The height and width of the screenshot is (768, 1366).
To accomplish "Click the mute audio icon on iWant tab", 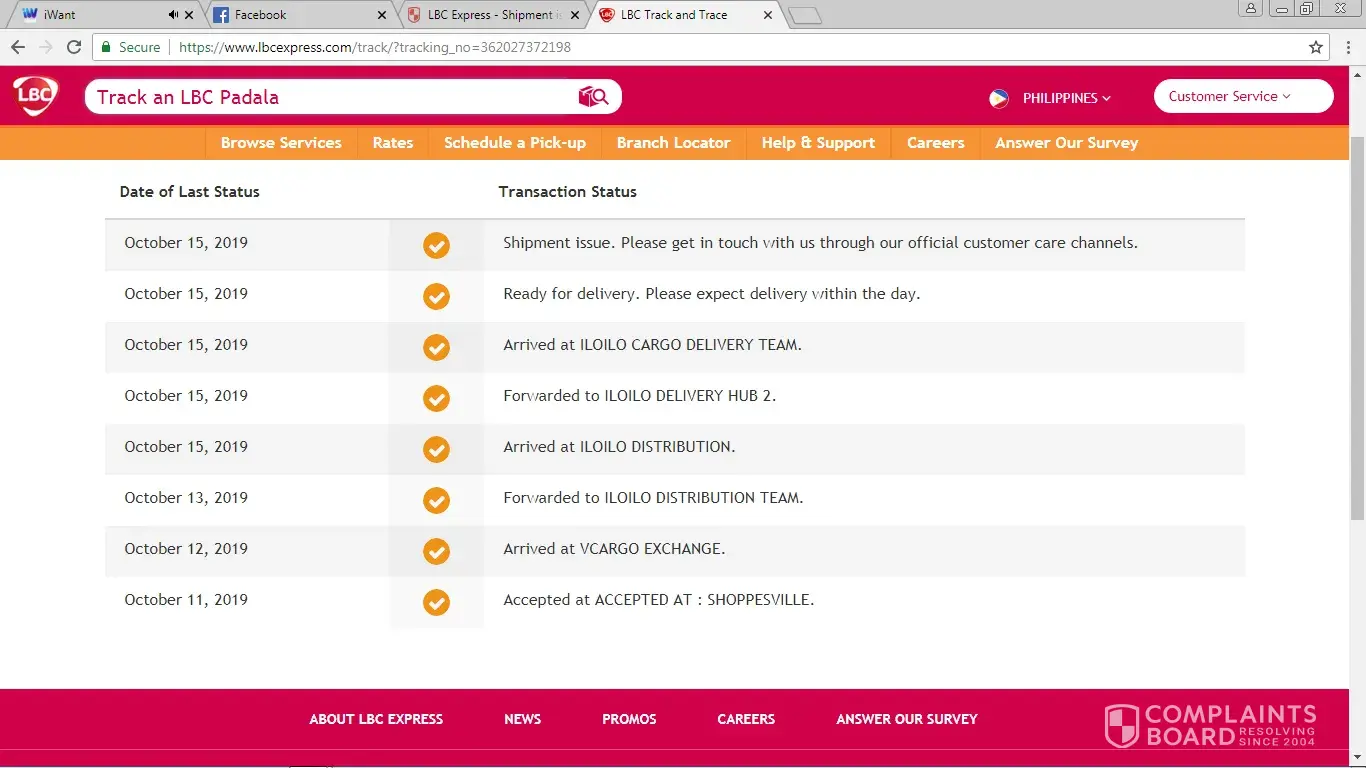I will point(174,15).
